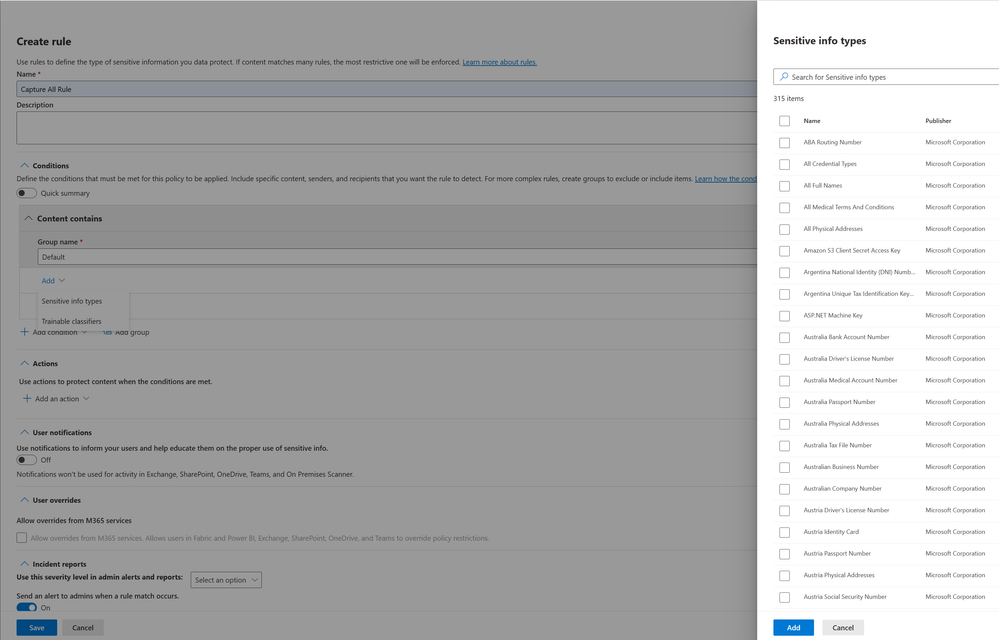Check the ASP.NET Machine Key checkbox

point(784,316)
